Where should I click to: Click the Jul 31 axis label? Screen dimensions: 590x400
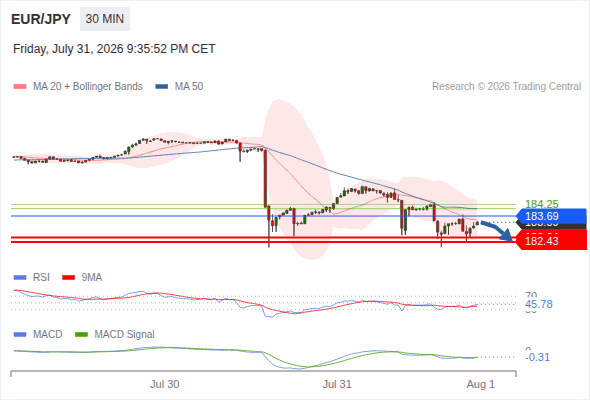point(337,384)
